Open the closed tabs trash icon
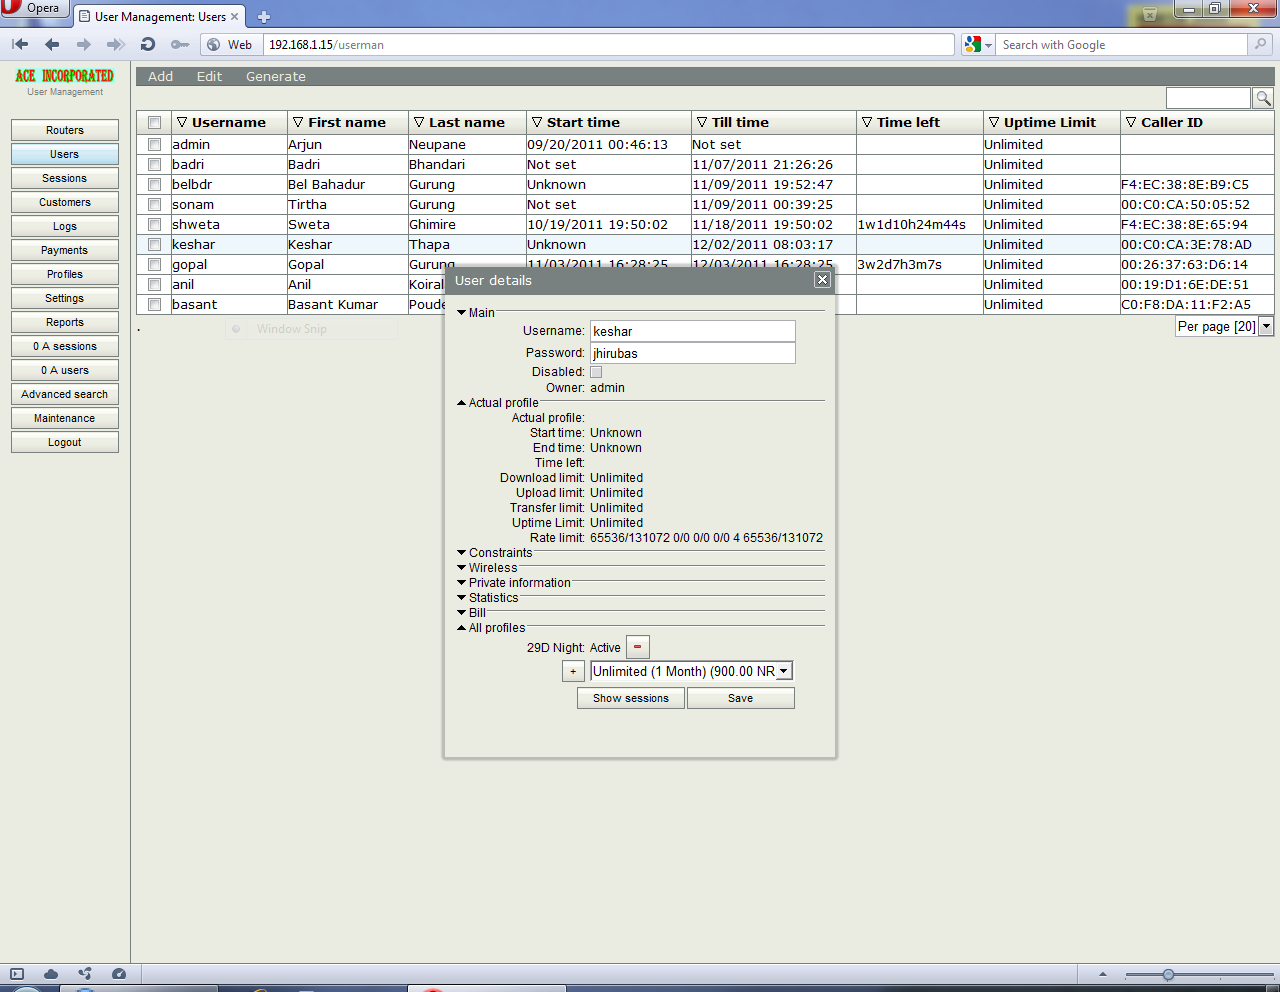The width and height of the screenshot is (1280, 992). coord(1150,14)
